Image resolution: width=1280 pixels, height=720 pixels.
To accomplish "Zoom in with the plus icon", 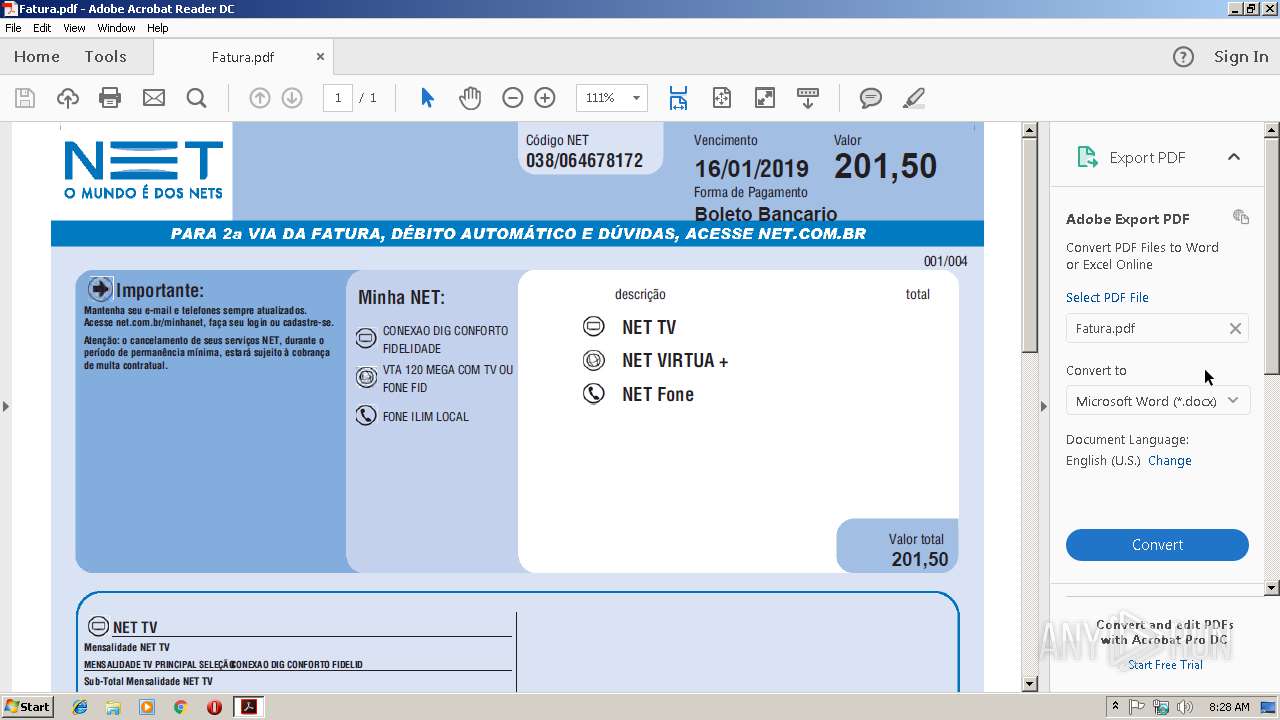I will (545, 98).
